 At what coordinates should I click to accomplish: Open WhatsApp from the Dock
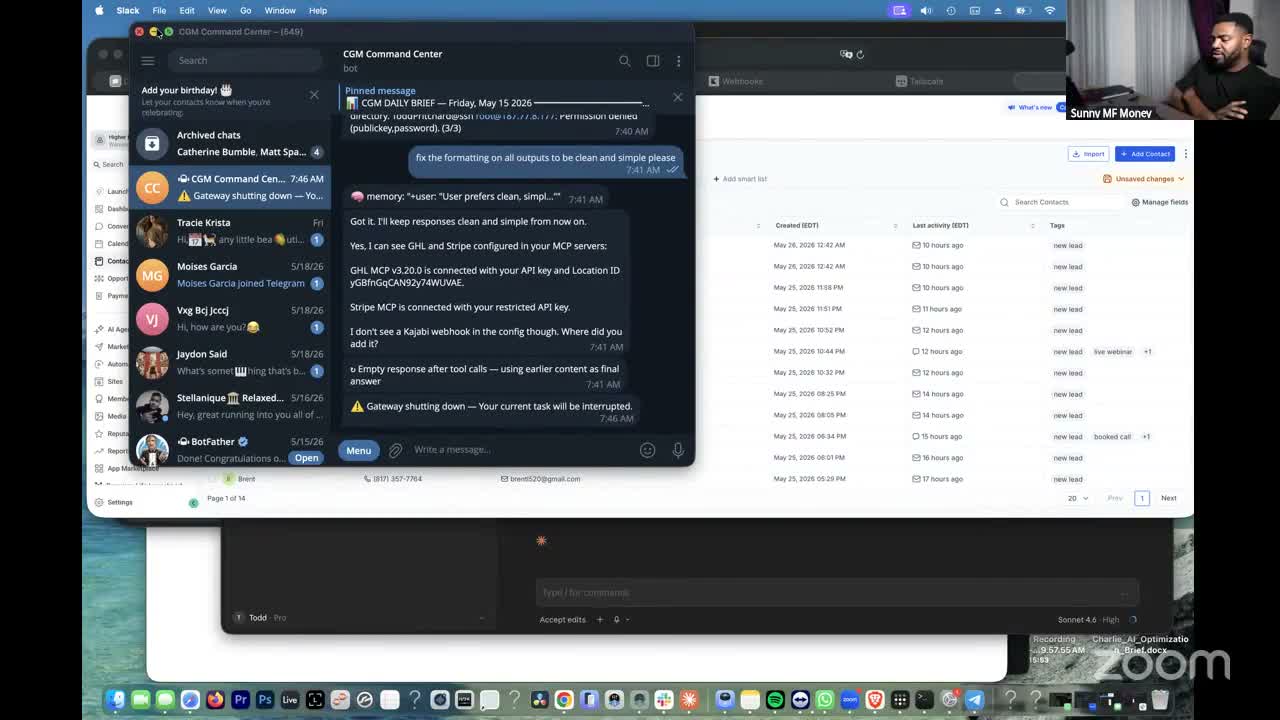coord(825,700)
